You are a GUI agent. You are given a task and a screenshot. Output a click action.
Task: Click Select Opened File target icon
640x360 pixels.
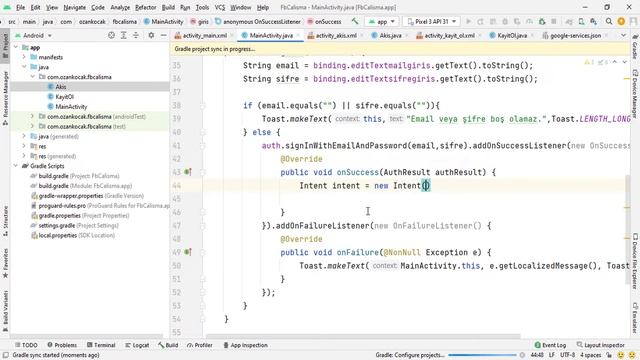coord(111,36)
